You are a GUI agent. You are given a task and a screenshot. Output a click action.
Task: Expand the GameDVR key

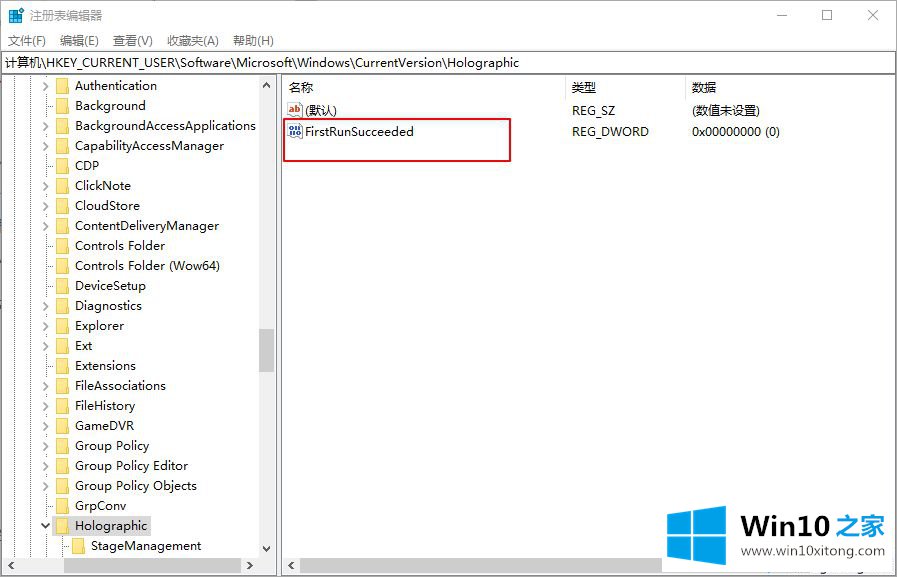click(45, 427)
